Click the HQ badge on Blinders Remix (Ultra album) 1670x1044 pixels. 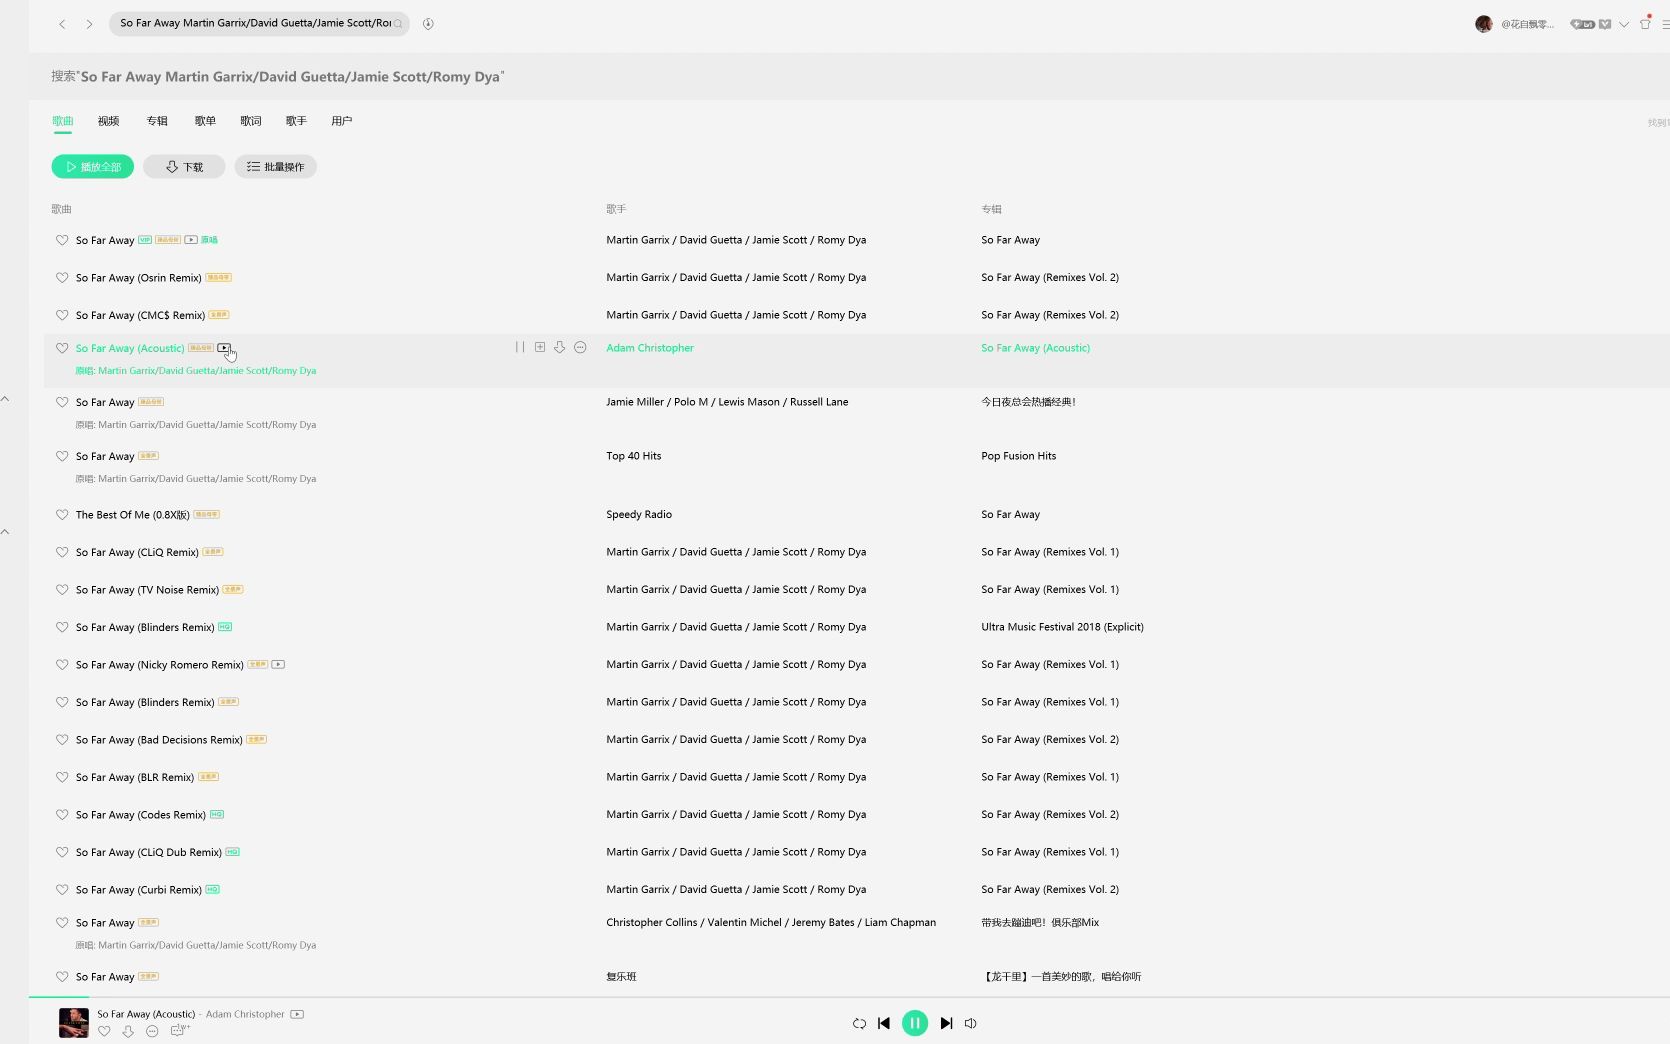point(225,627)
